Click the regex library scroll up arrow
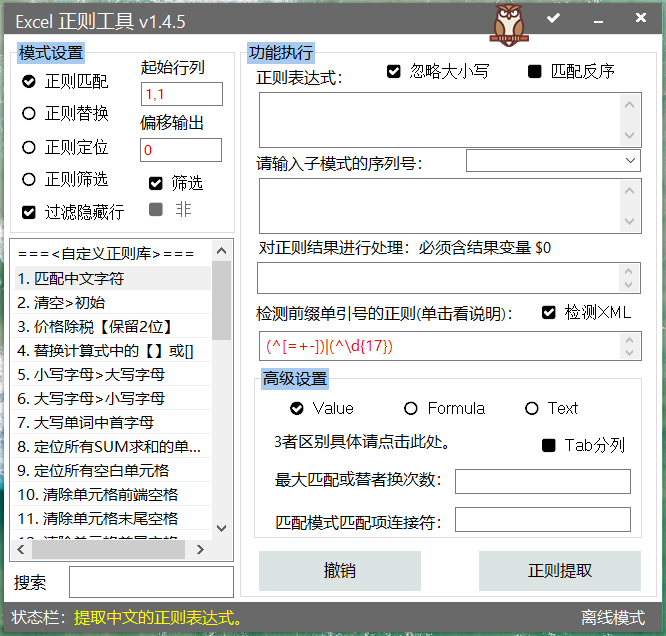 tap(221, 251)
